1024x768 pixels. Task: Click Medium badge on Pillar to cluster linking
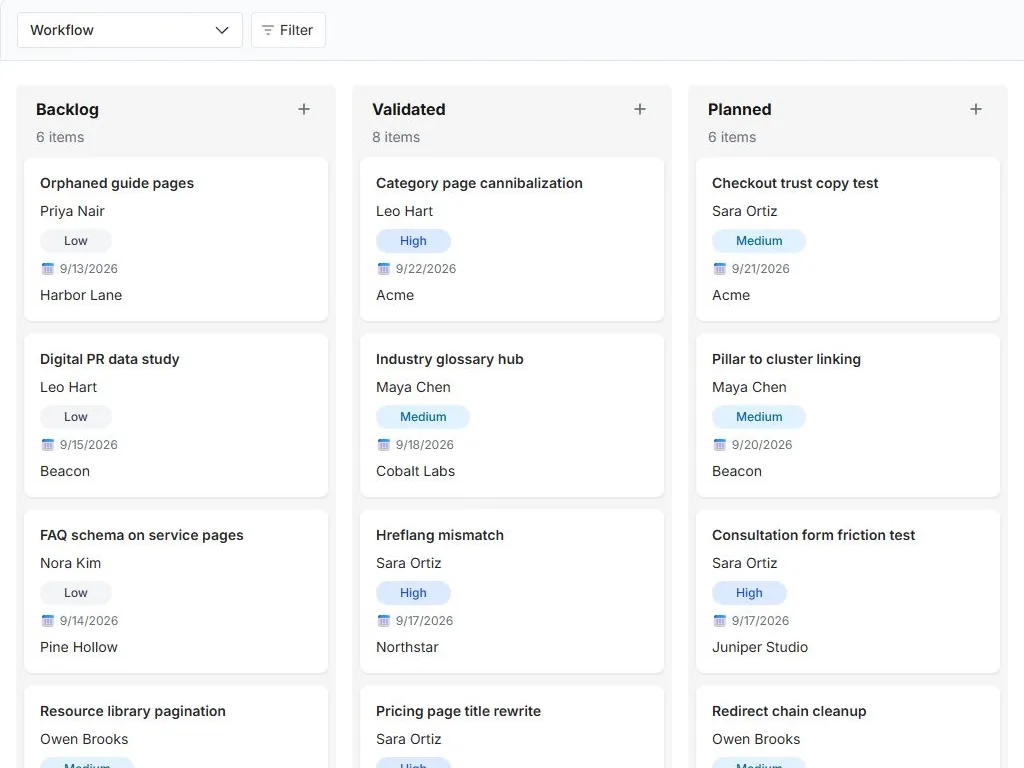tap(759, 417)
